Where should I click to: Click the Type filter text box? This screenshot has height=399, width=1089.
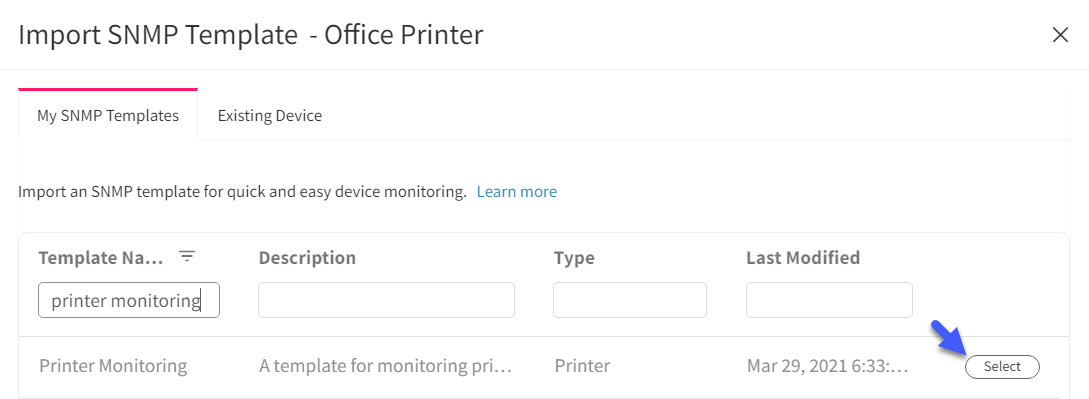(x=629, y=300)
